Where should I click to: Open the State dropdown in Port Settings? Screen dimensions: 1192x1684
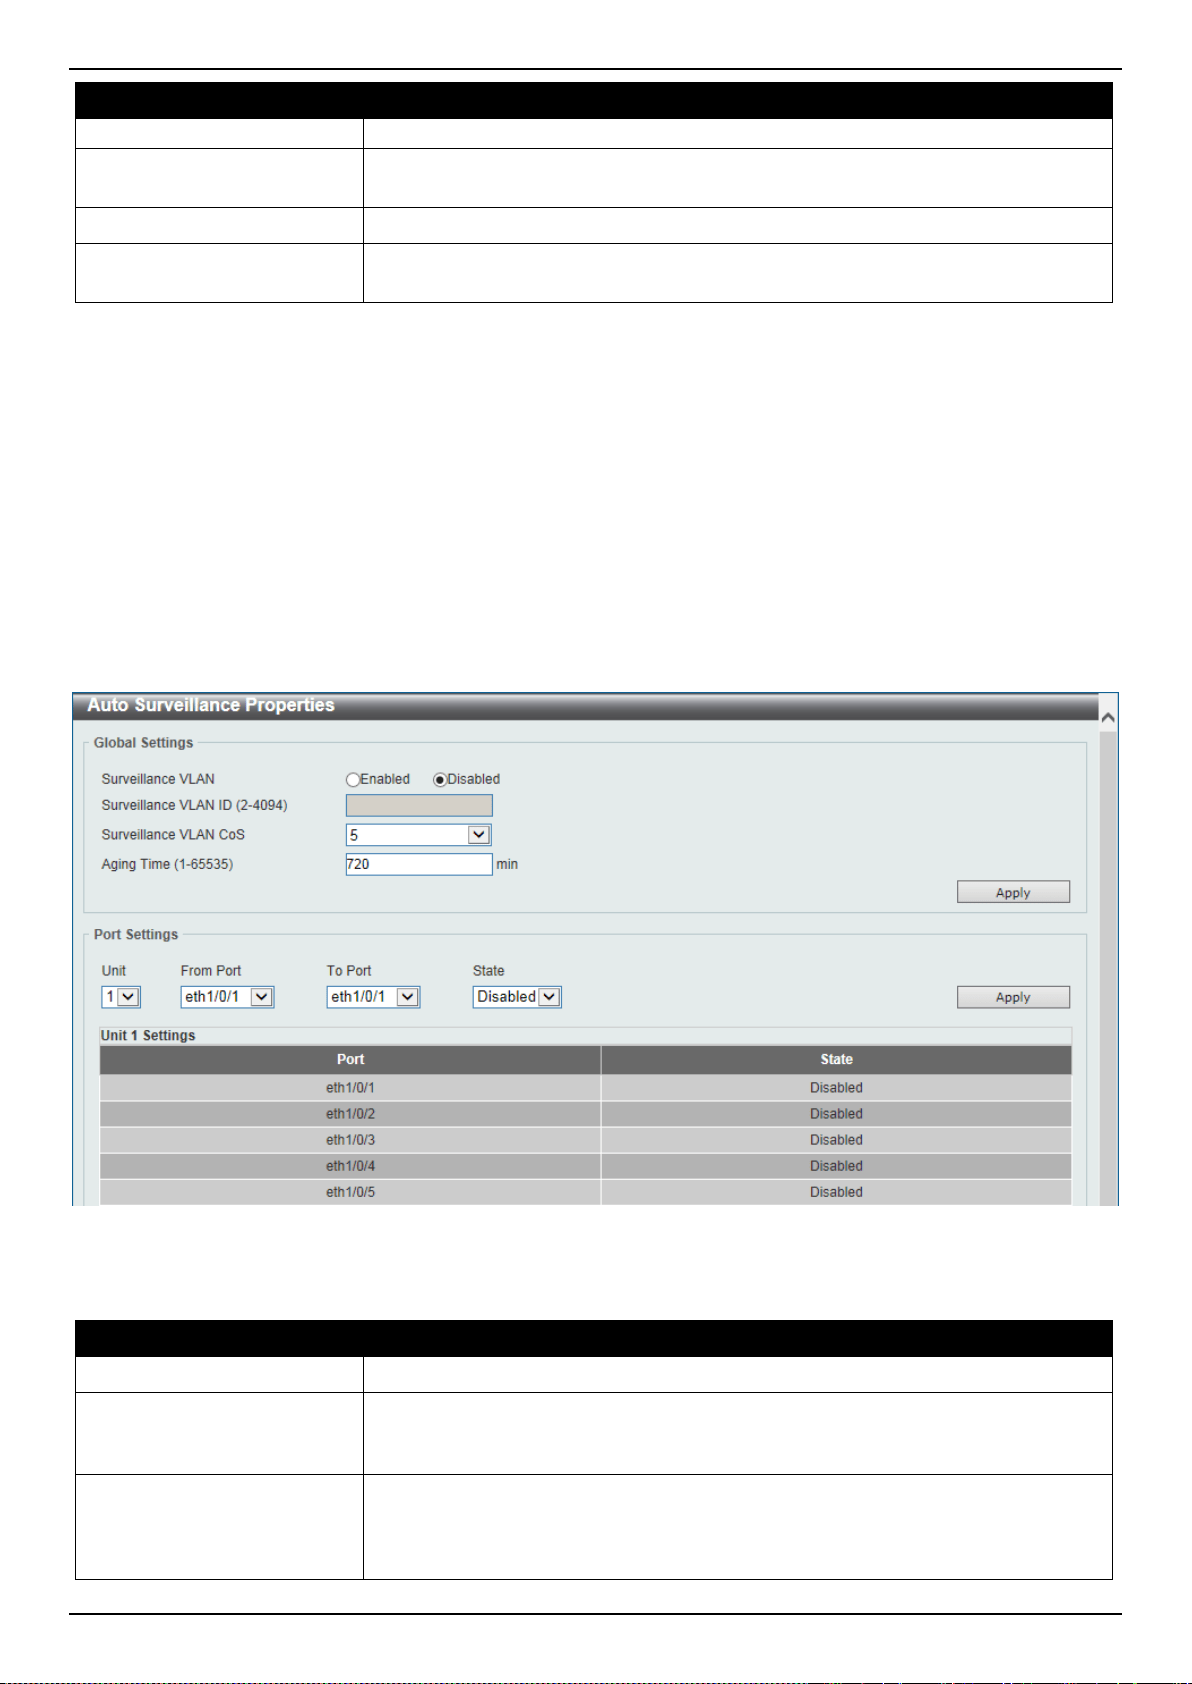517,997
